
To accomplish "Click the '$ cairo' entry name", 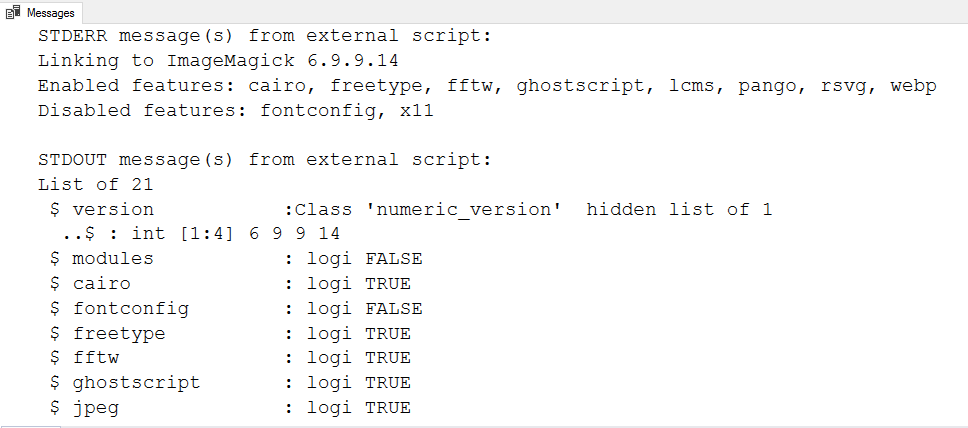I will point(90,284).
